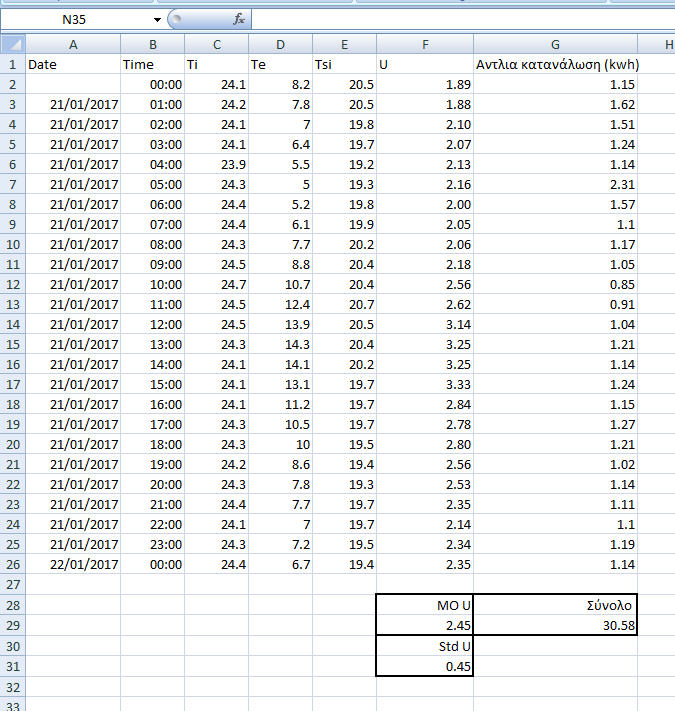Select the Std U value 0.45

tap(425, 666)
